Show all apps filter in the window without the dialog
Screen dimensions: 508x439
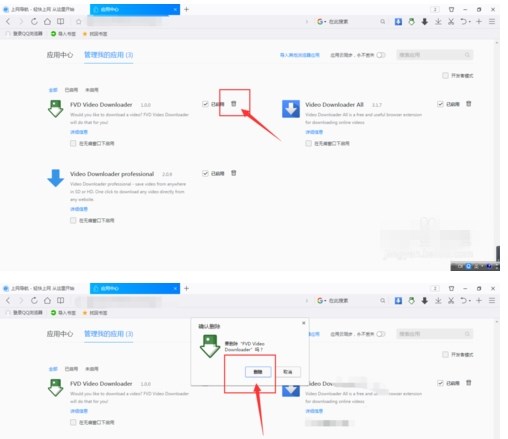53,90
